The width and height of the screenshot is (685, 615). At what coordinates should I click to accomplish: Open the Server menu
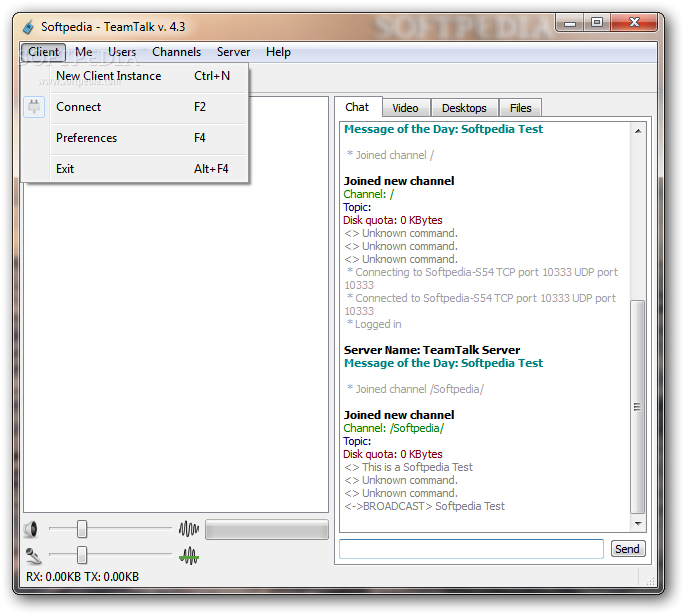[x=233, y=52]
